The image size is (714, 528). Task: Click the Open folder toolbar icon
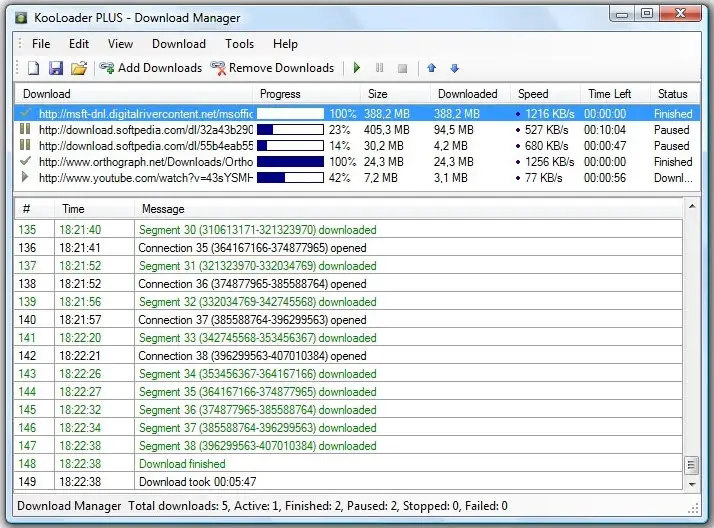coord(79,68)
